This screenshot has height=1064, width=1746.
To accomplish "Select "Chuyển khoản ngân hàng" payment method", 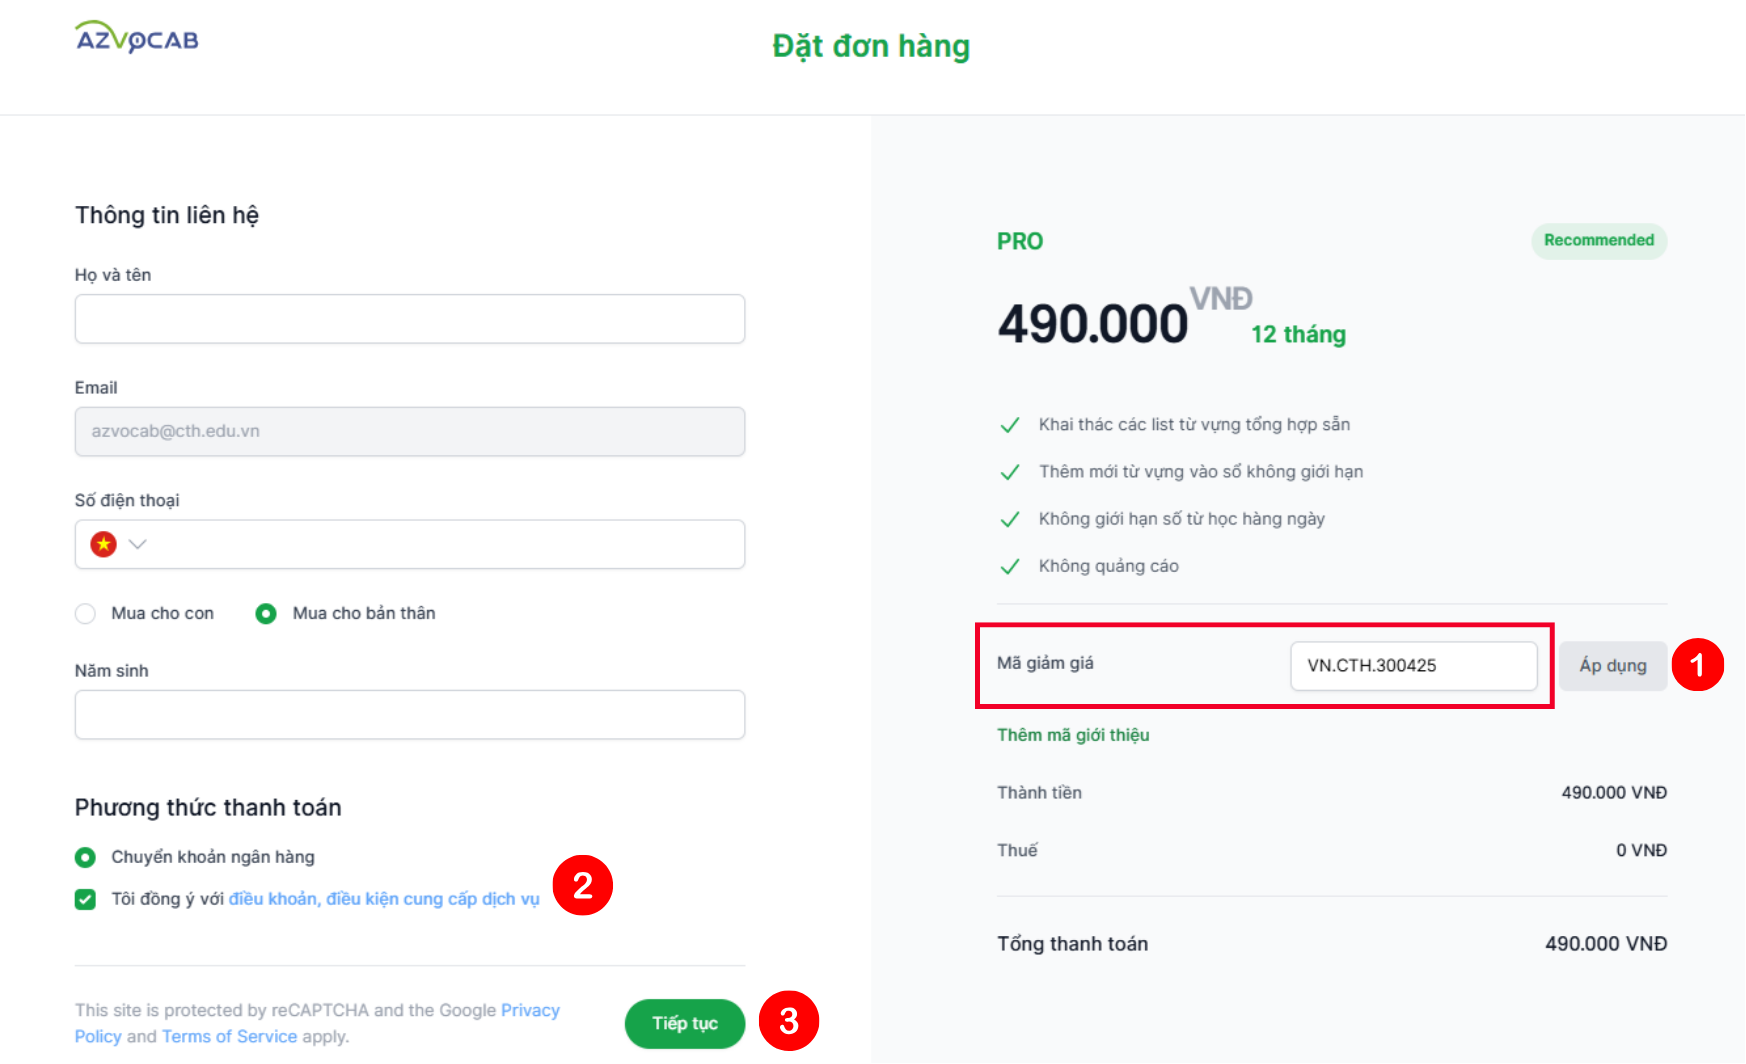I will point(86,857).
